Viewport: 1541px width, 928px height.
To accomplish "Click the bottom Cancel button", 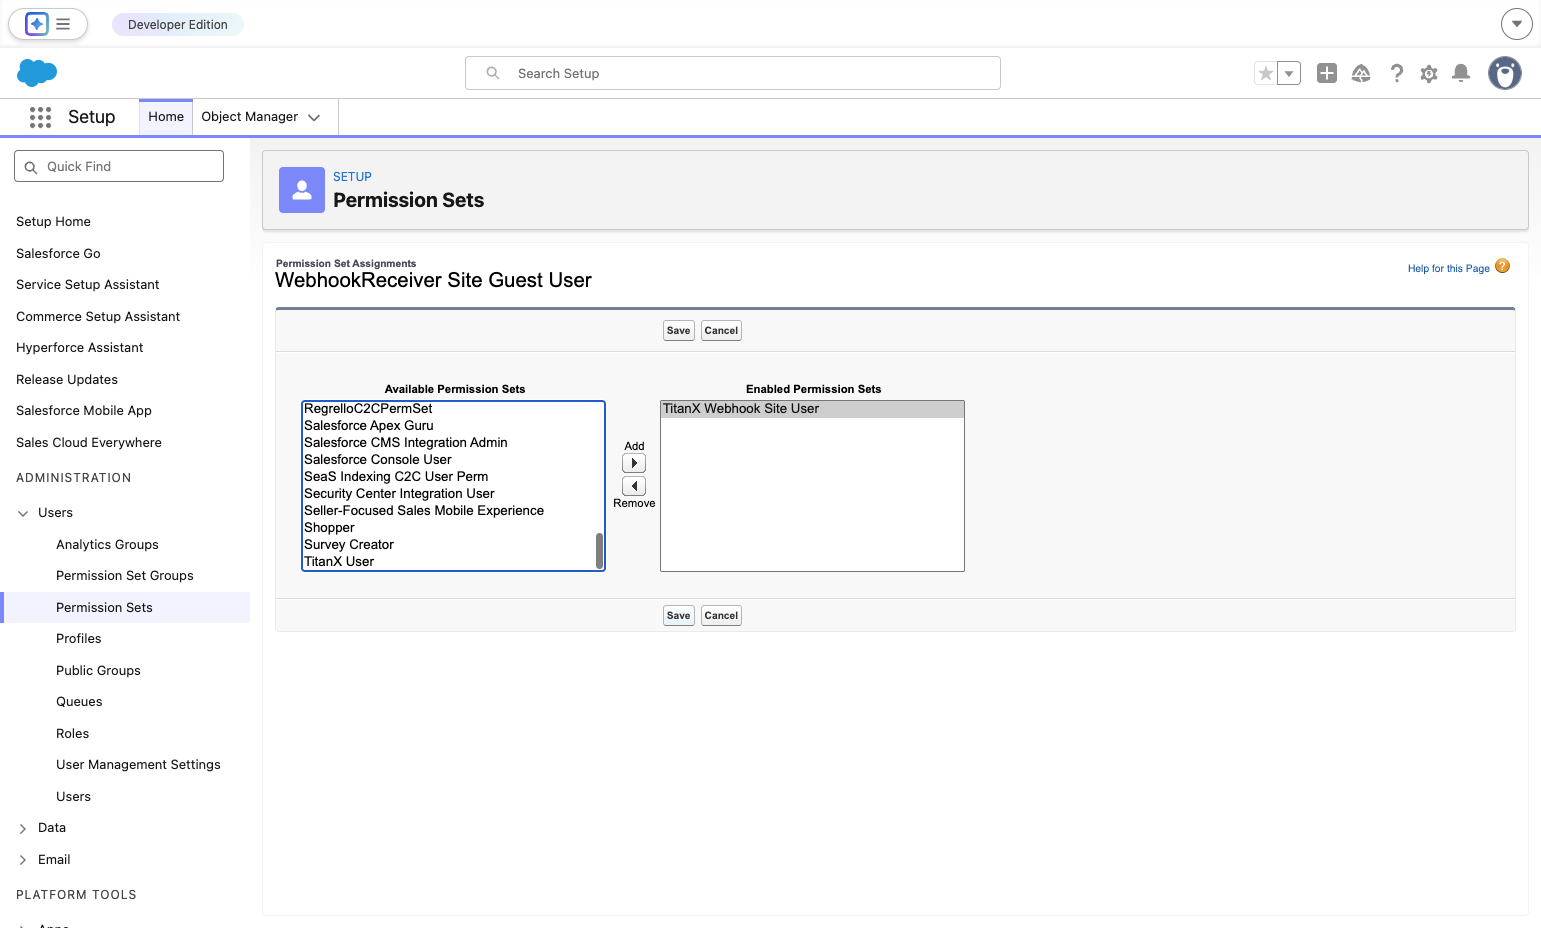I will [721, 616].
